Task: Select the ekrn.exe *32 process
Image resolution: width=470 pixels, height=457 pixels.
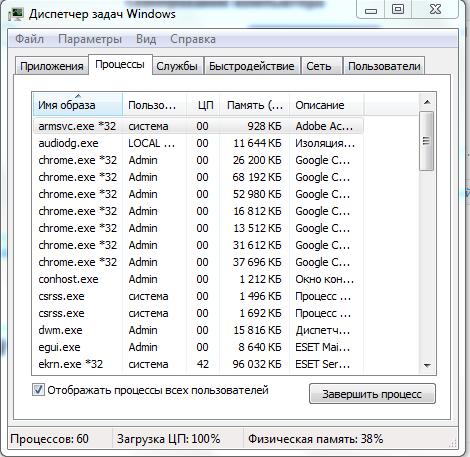Action: [198, 364]
